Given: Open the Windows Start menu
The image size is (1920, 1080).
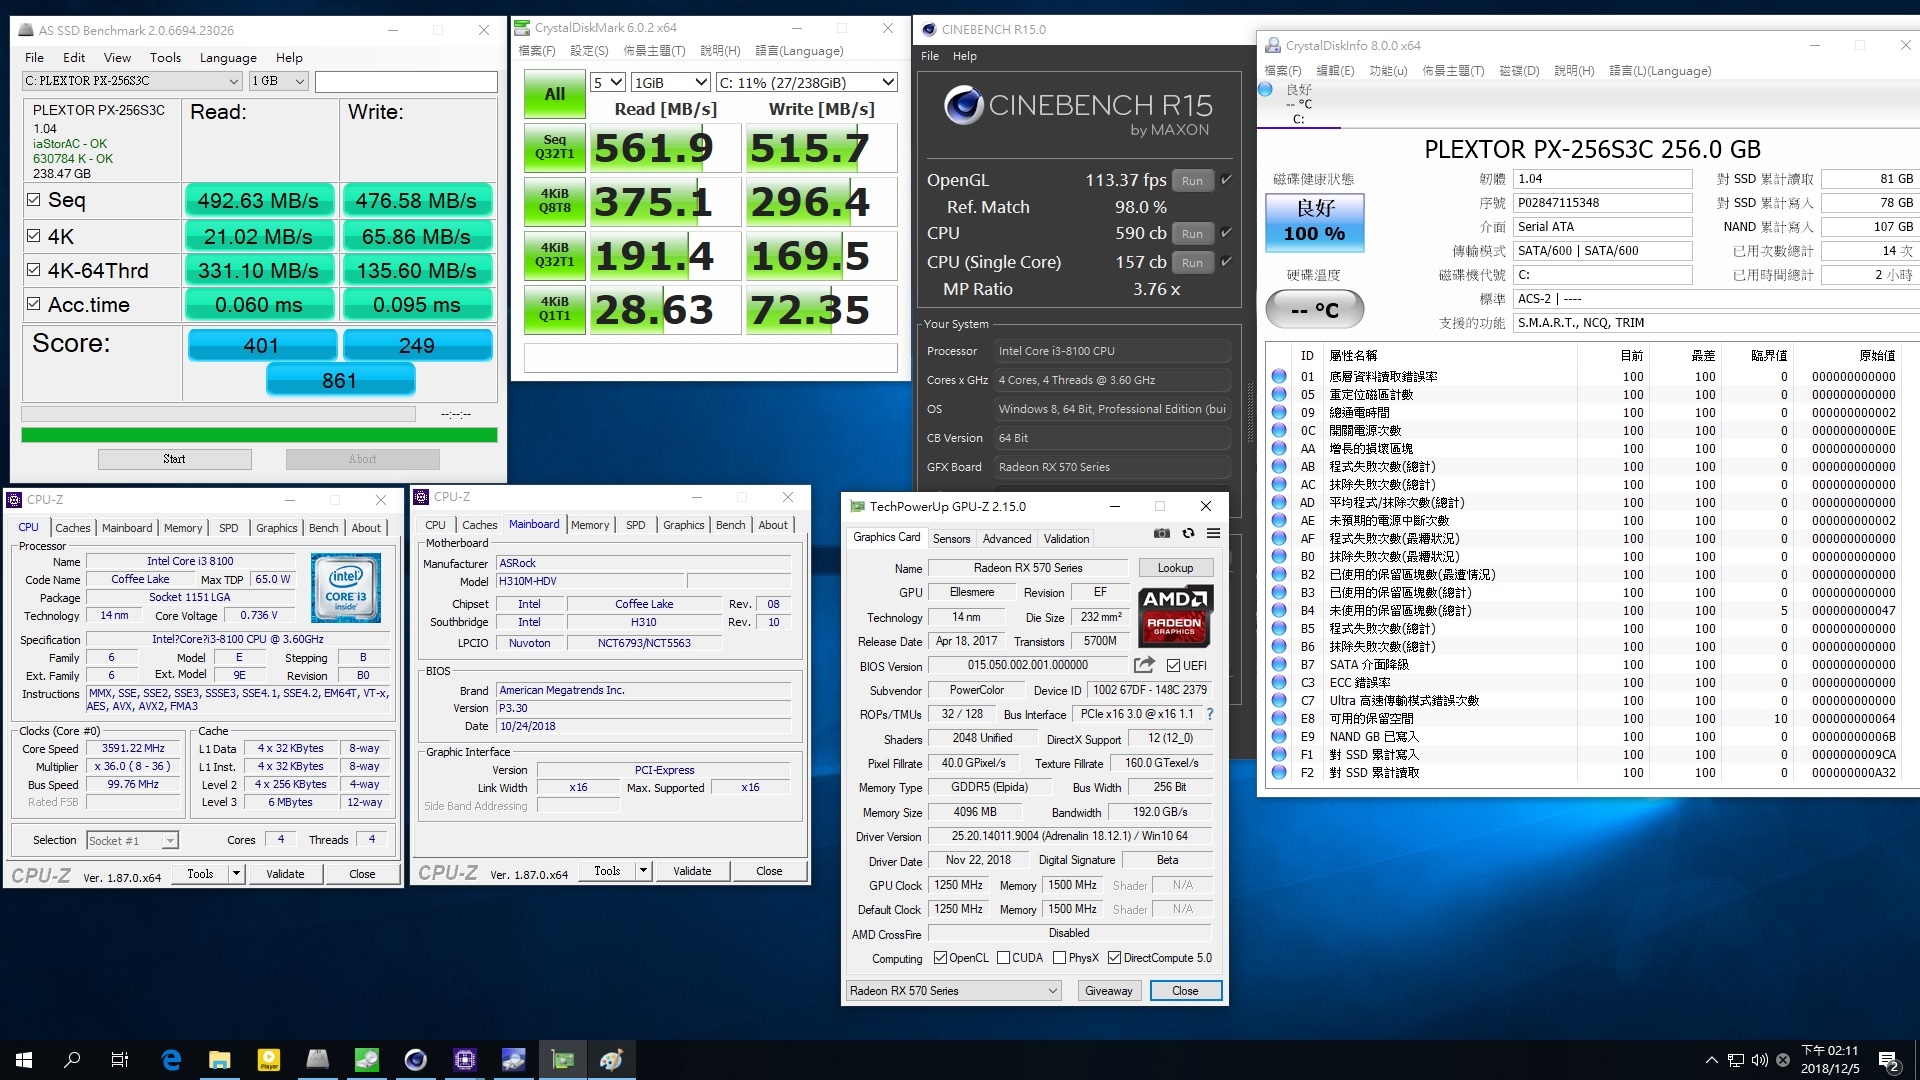Looking at the screenshot, I should (x=24, y=1060).
